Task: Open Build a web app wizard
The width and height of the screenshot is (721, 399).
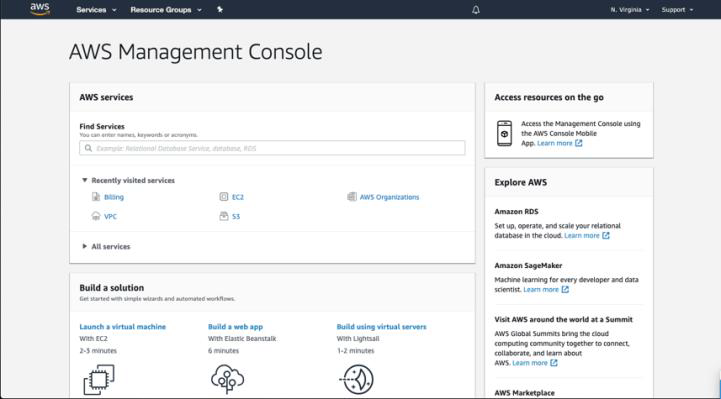Action: click(x=235, y=326)
